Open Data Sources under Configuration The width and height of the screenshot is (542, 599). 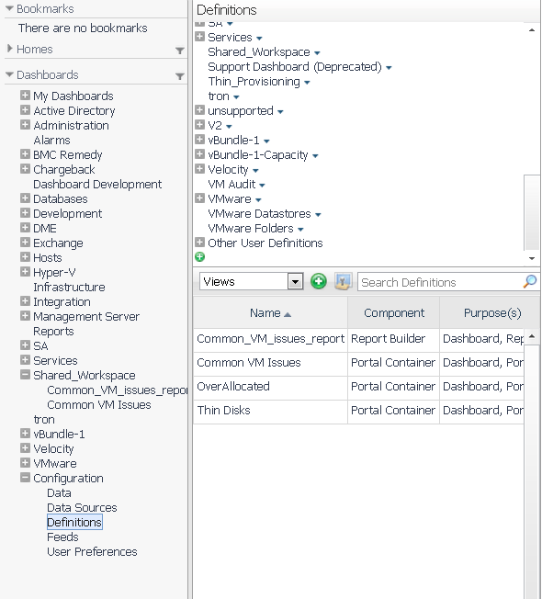[x=82, y=507]
